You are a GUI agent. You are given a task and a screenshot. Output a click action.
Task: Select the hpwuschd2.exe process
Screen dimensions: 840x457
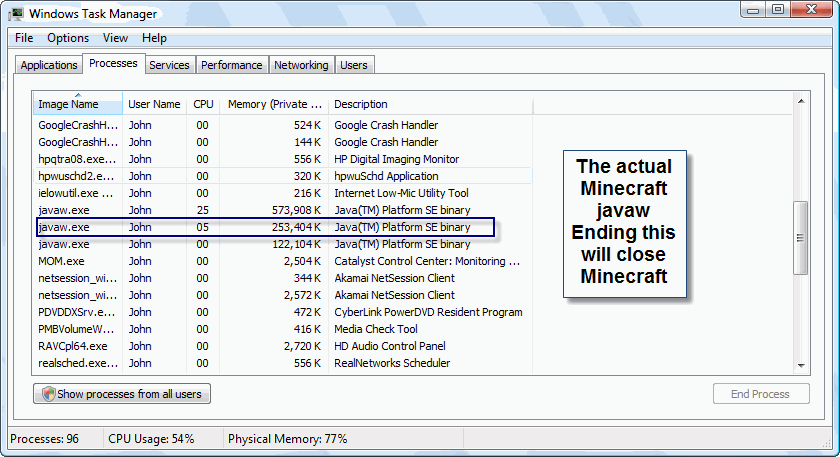282,176
